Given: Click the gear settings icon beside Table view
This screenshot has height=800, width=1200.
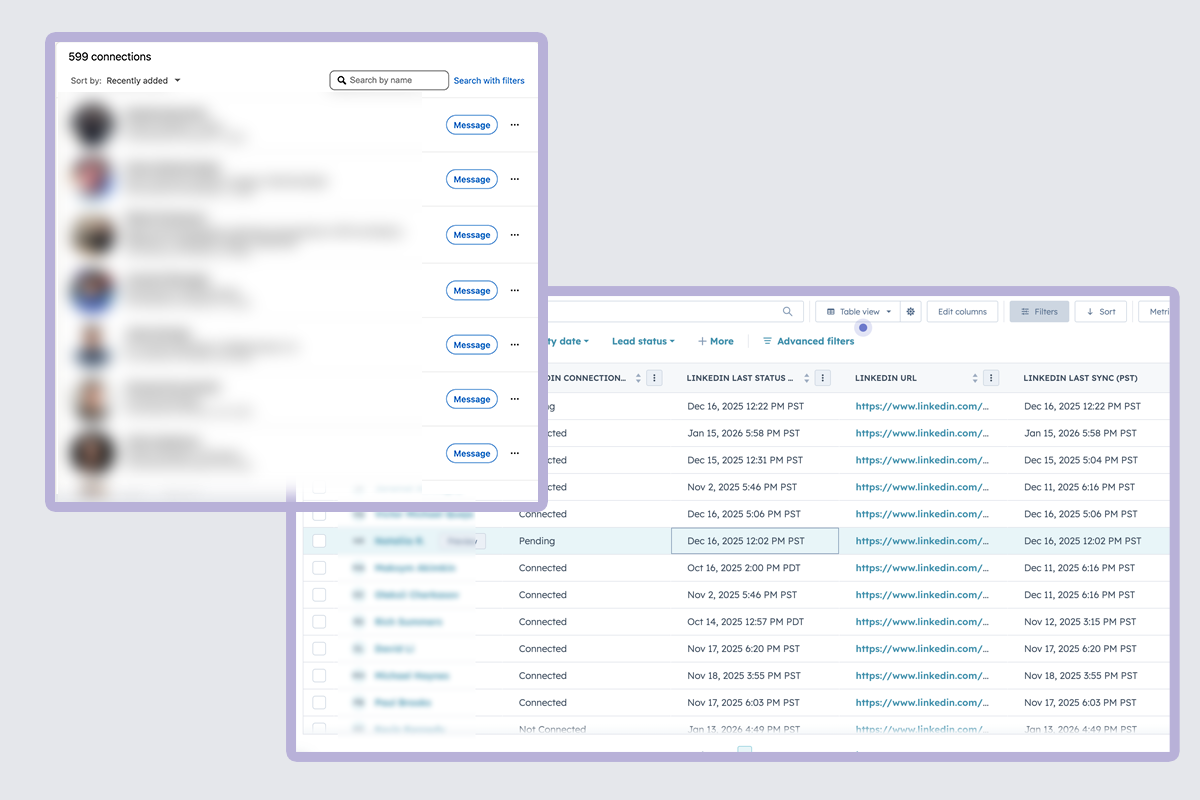Looking at the screenshot, I should point(910,311).
